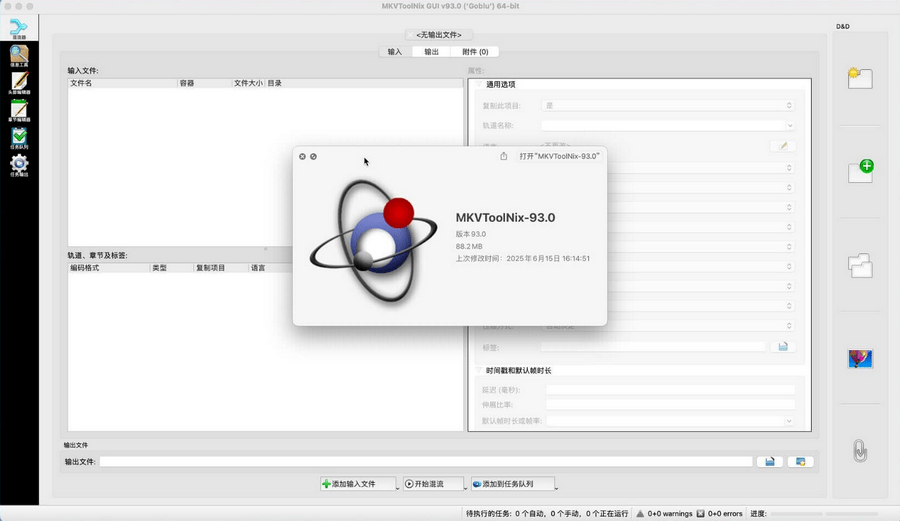The image size is (900, 521).
Task: Open the 章节编辑器 chapter editor
Action: click(x=19, y=110)
